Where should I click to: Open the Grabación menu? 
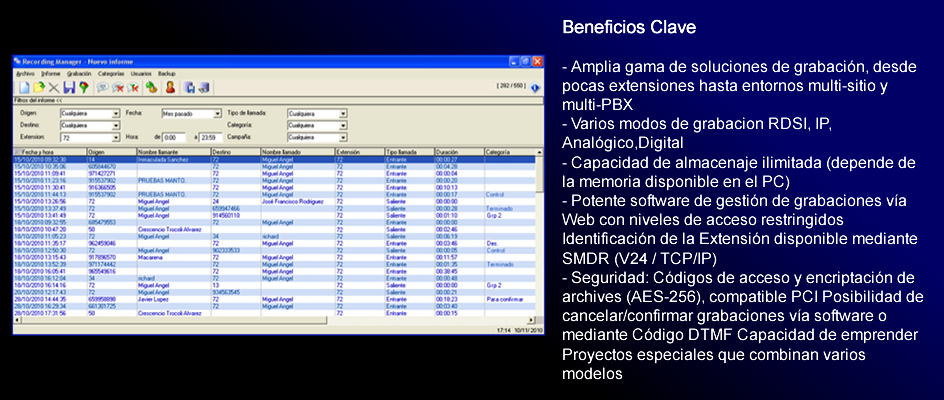tap(78, 74)
